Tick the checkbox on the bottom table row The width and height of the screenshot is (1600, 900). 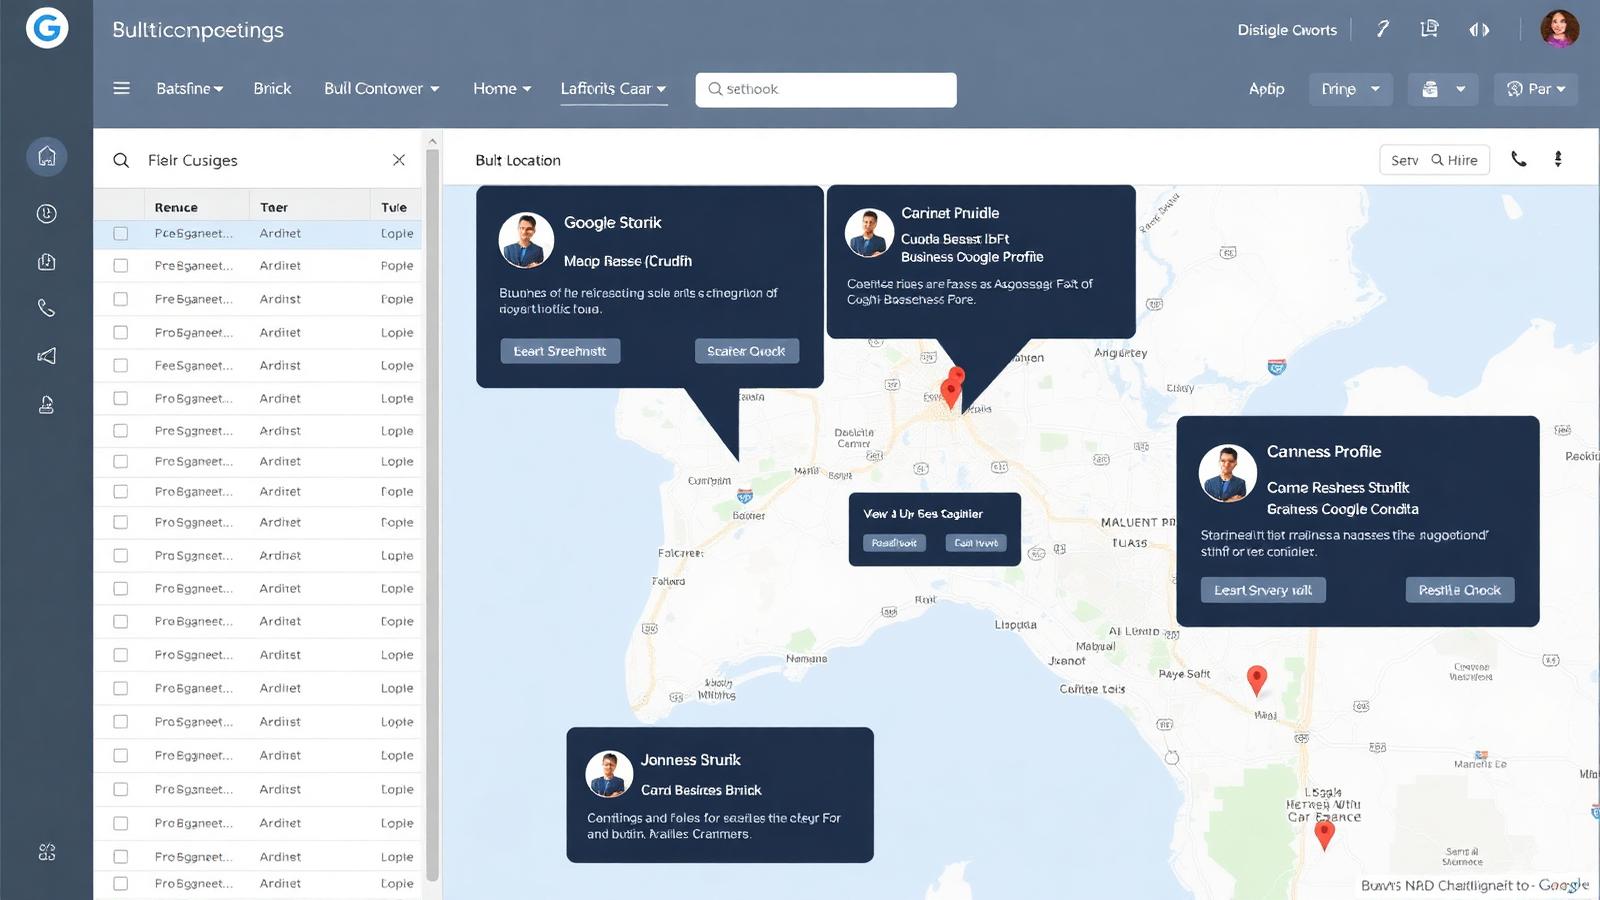pyautogui.click(x=121, y=884)
